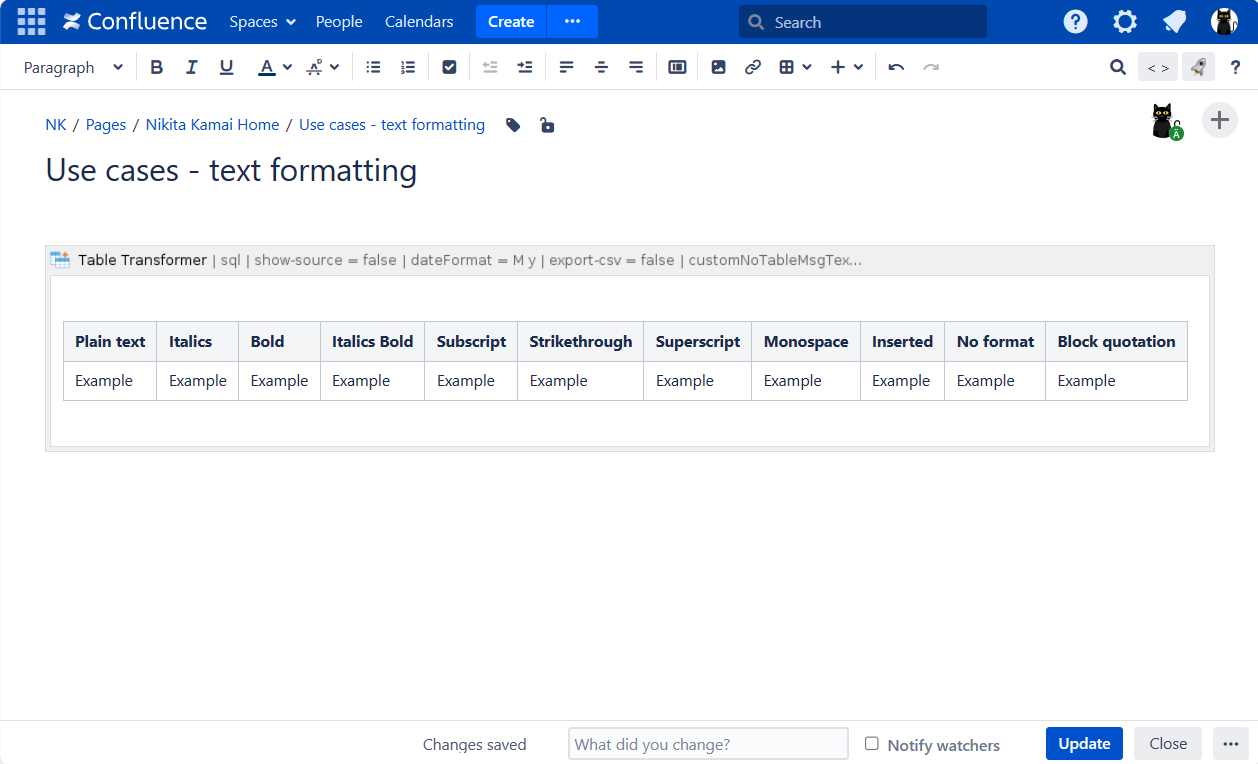
Task: Open the People menu item
Action: 339,22
